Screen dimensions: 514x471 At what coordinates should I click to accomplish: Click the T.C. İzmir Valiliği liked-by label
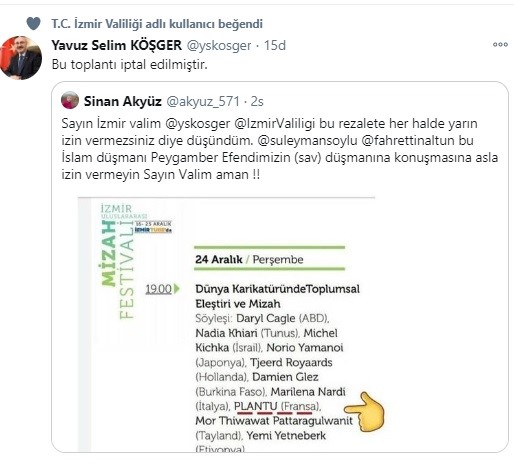(x=157, y=24)
